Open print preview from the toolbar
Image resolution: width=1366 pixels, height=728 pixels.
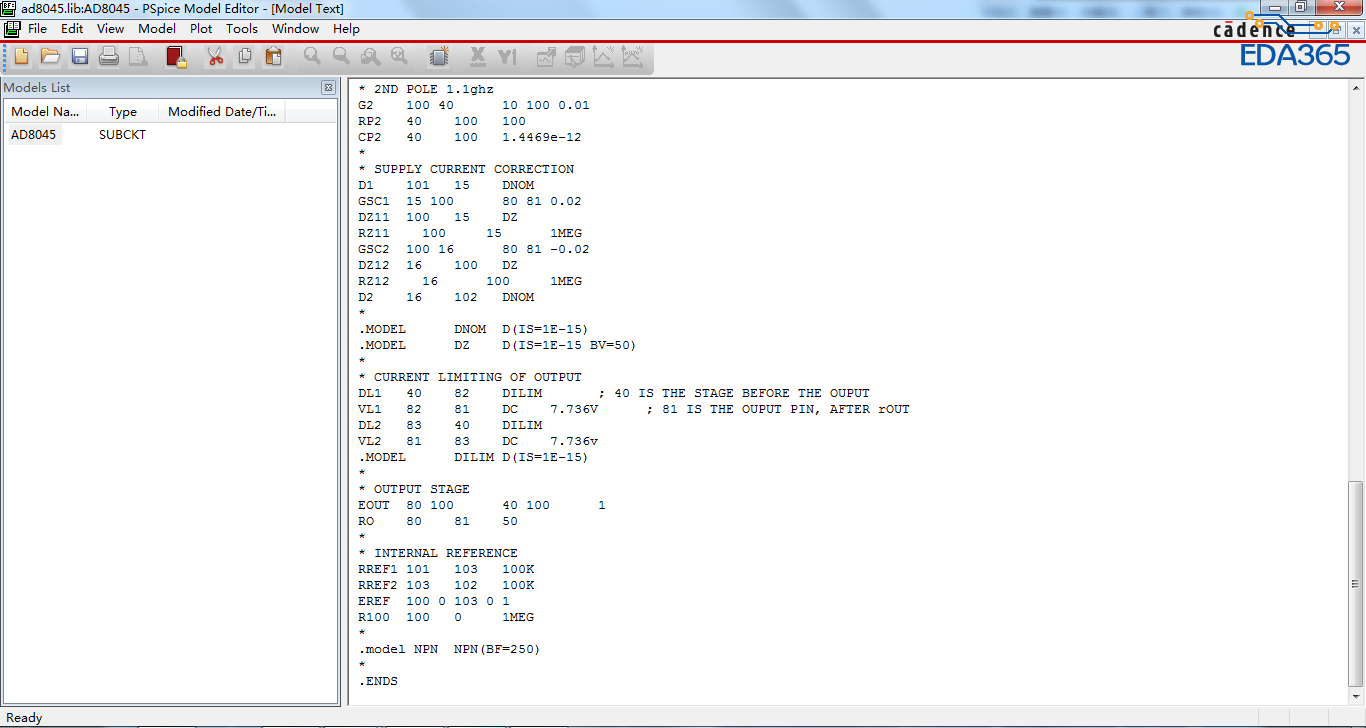[137, 57]
